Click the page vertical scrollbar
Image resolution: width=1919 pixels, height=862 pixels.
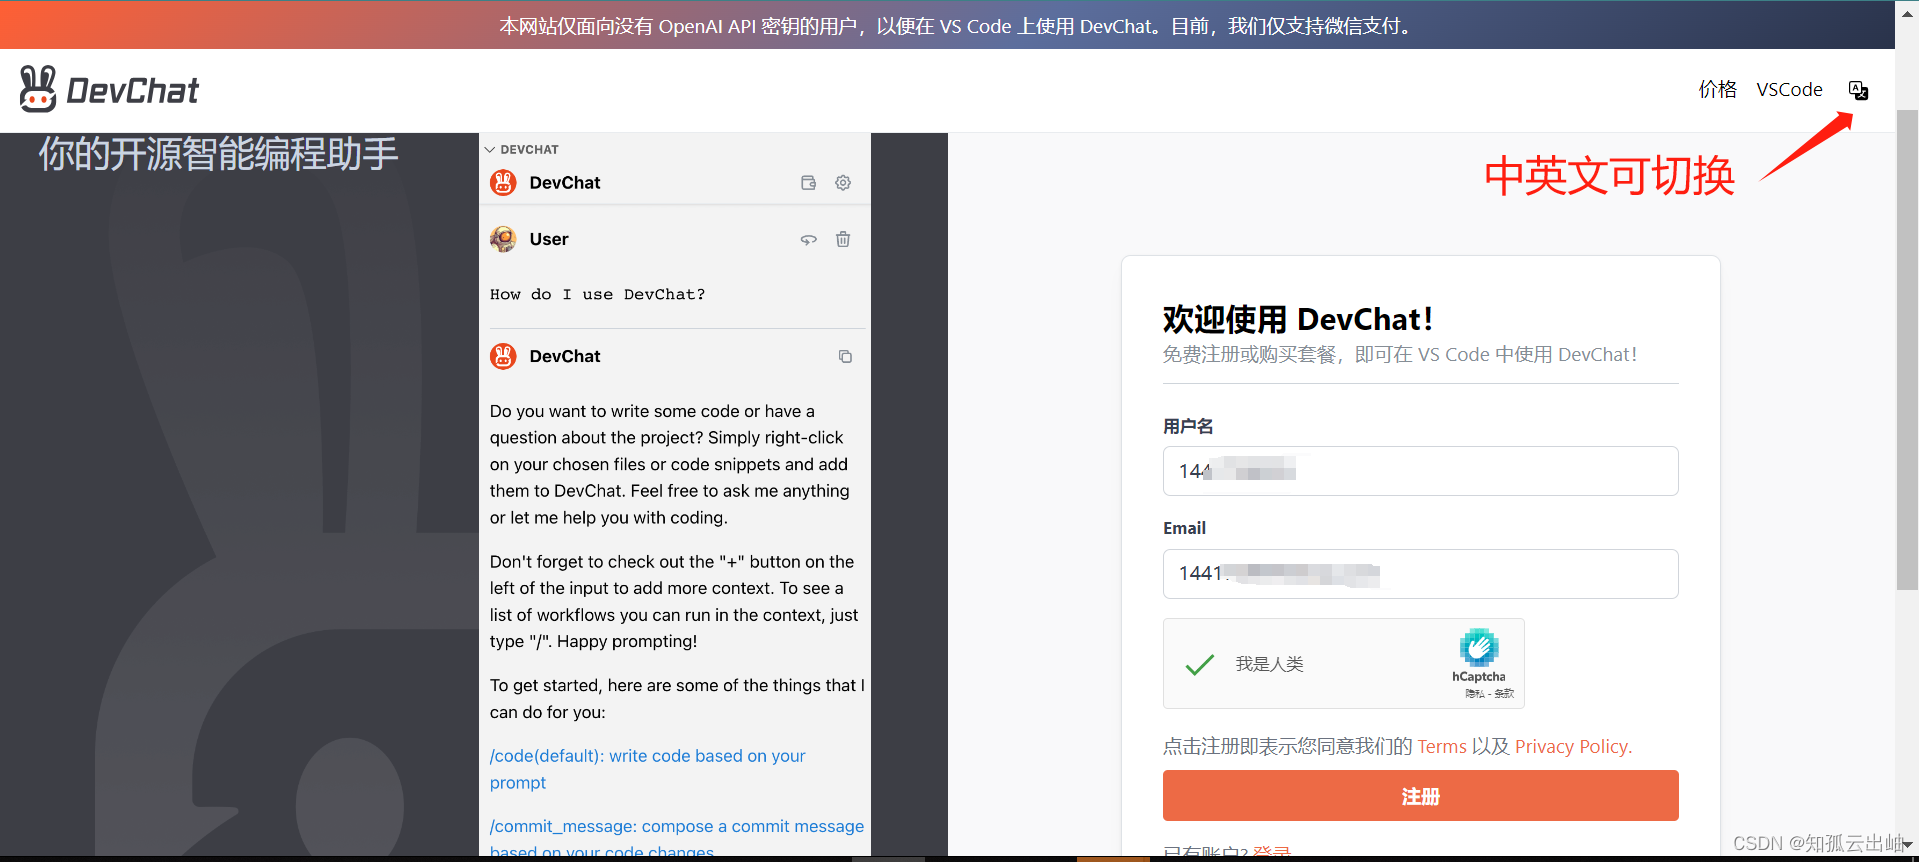click(1907, 350)
